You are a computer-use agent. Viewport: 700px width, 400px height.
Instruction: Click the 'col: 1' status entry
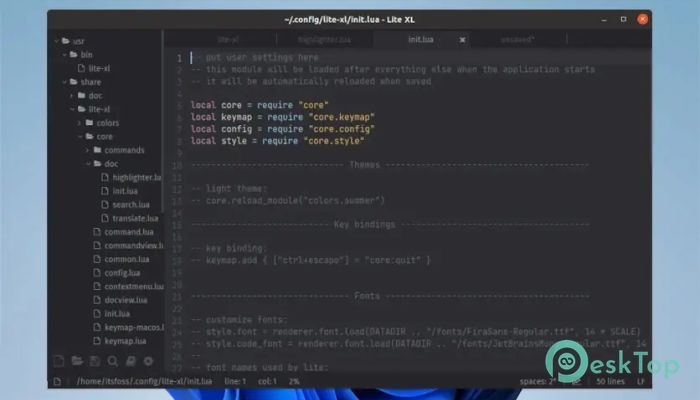tap(267, 381)
